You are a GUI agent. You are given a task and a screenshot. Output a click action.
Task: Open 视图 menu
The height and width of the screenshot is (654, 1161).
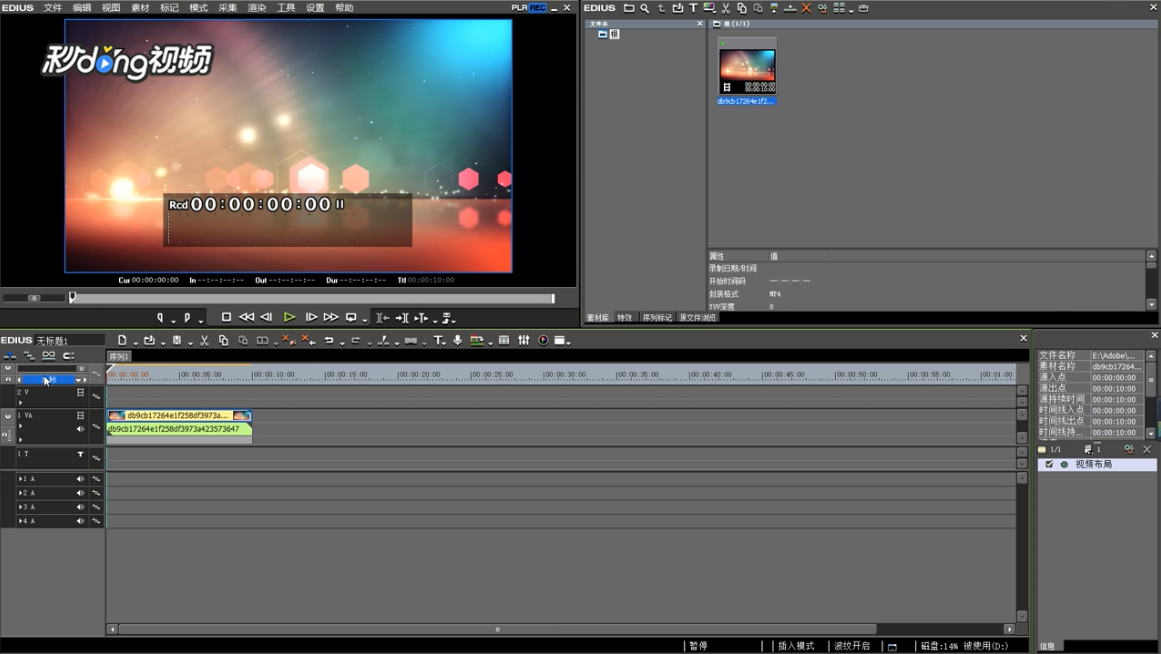111,7
